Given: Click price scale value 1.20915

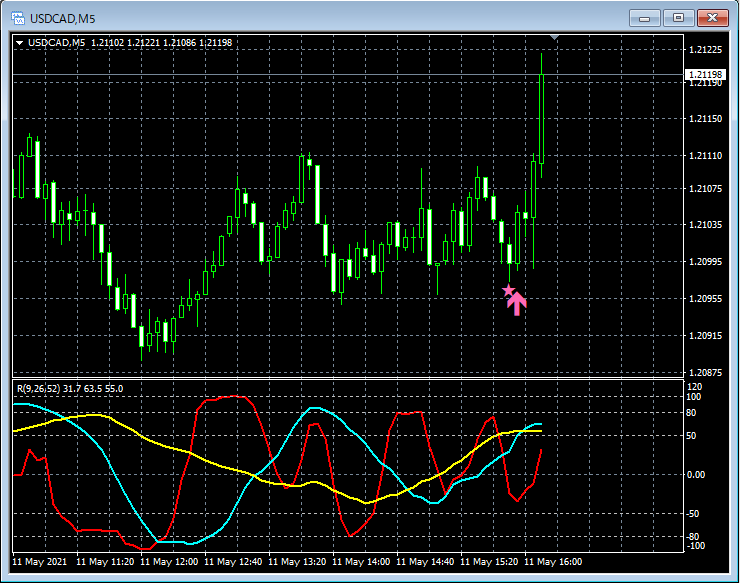Looking at the screenshot, I should pyautogui.click(x=706, y=335).
